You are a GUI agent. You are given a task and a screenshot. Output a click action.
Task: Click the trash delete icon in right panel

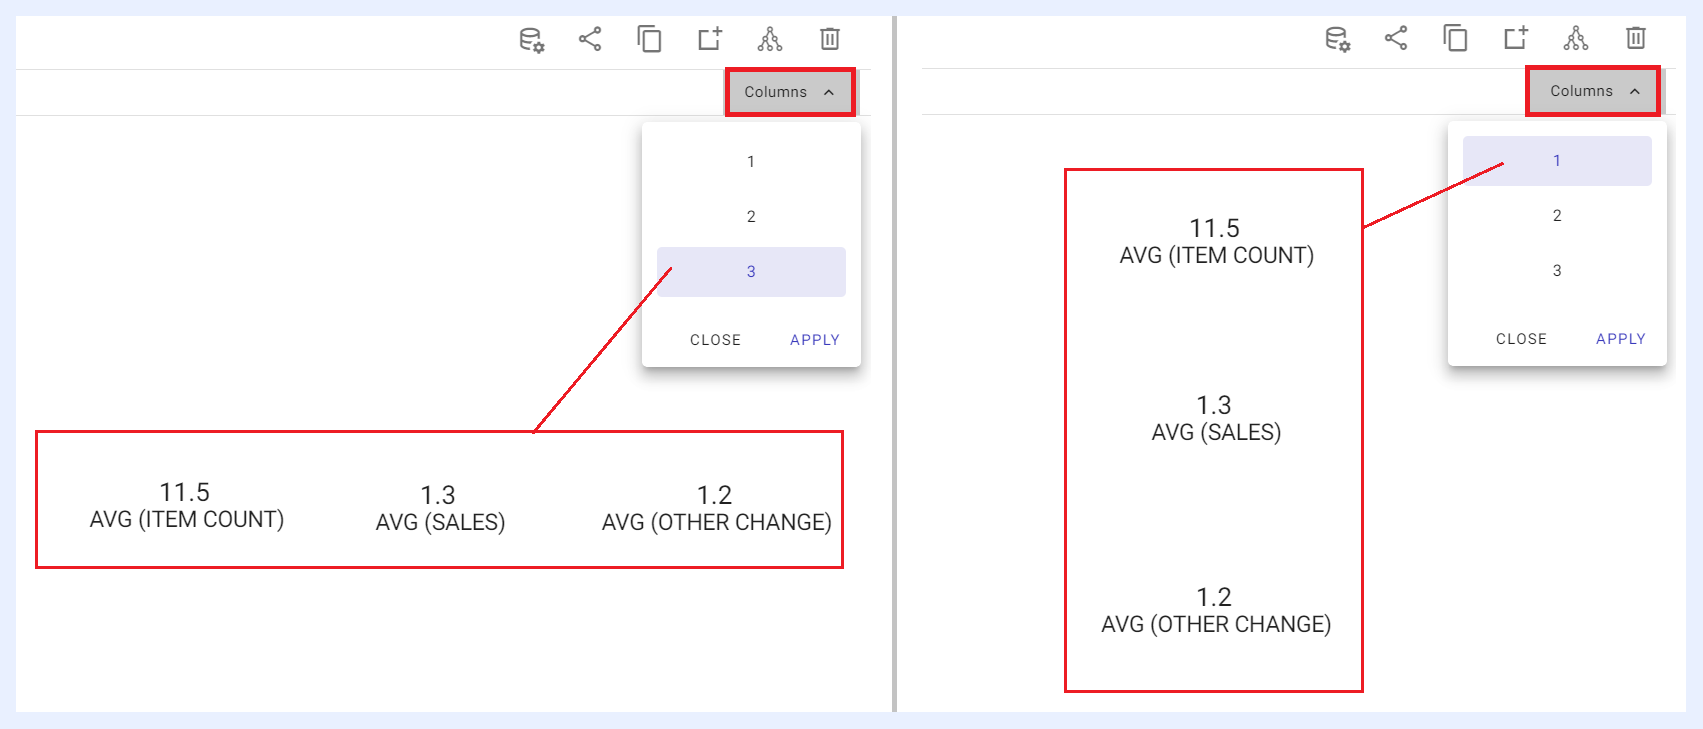[x=1636, y=38]
